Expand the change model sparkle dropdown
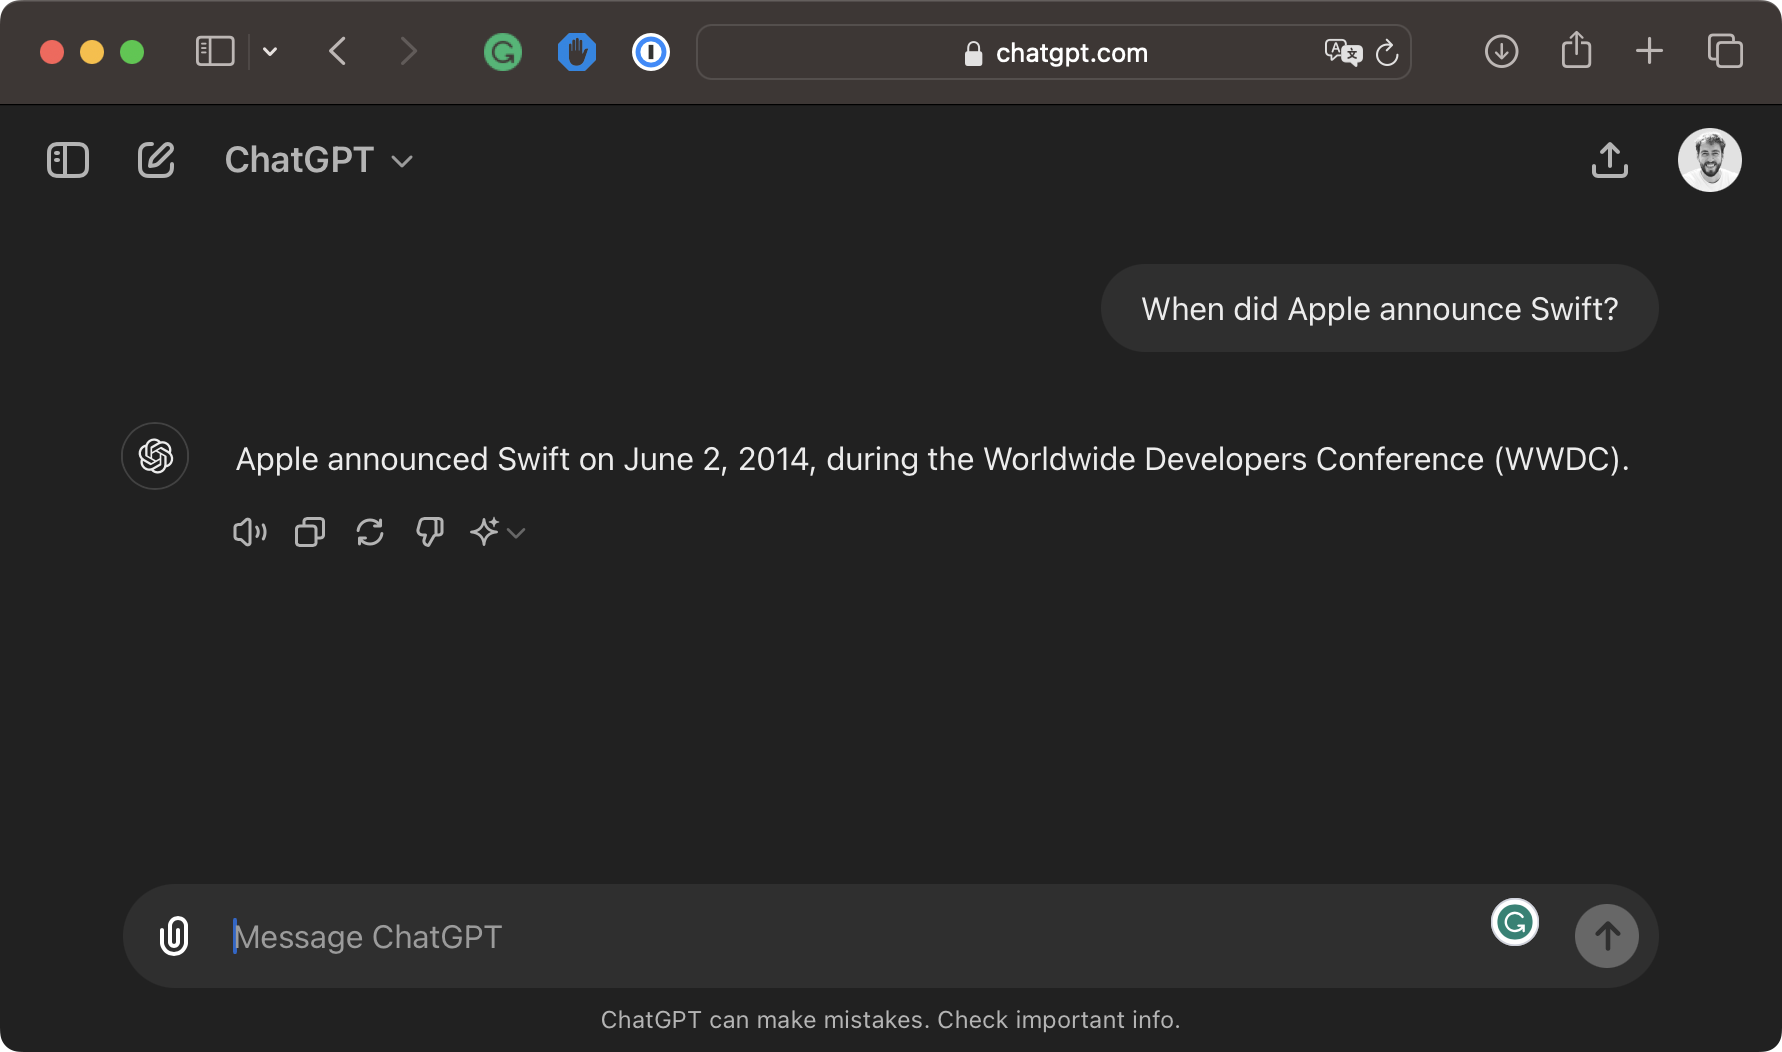 click(497, 532)
